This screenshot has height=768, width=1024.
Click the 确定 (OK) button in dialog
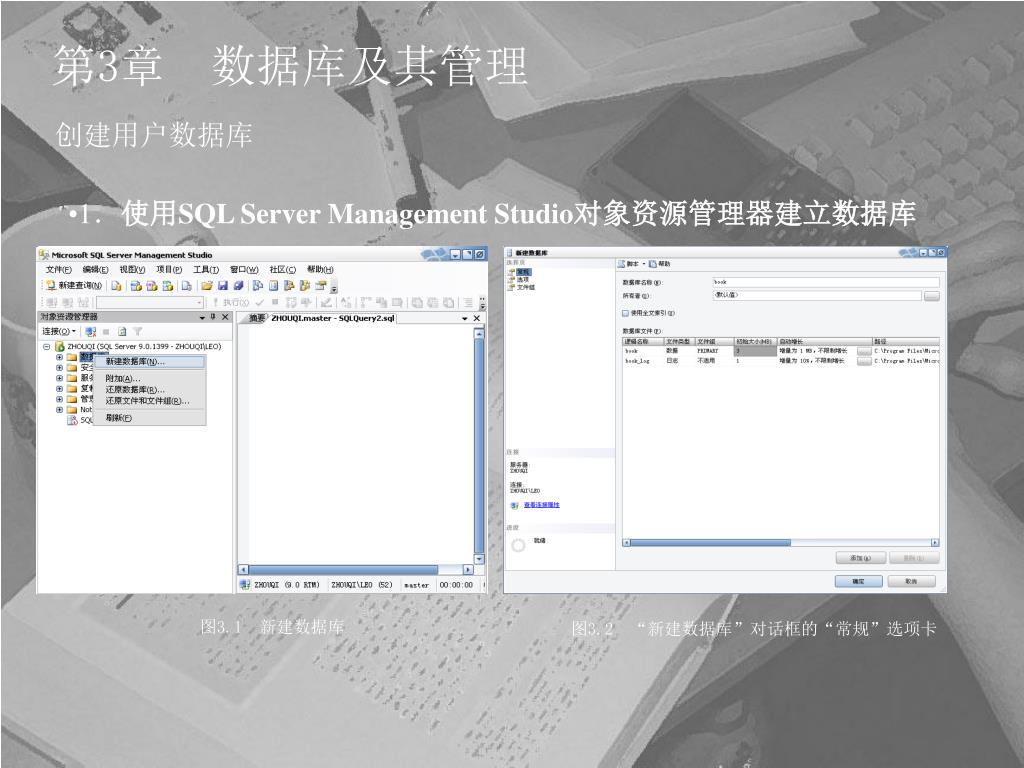tap(858, 581)
